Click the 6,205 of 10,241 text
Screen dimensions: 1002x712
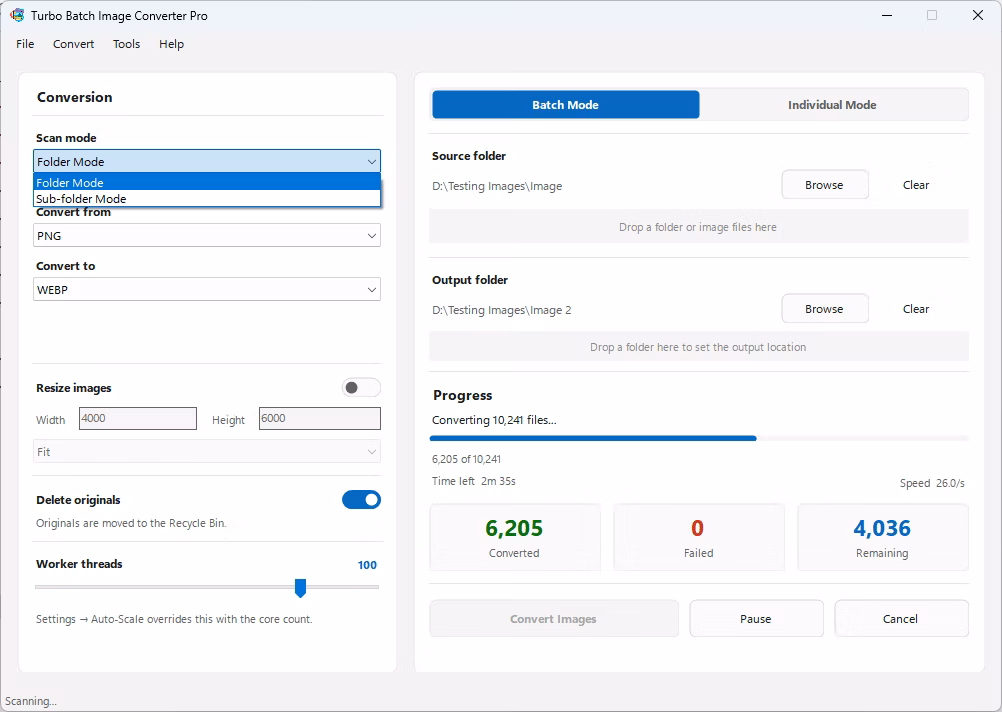click(x=466, y=459)
